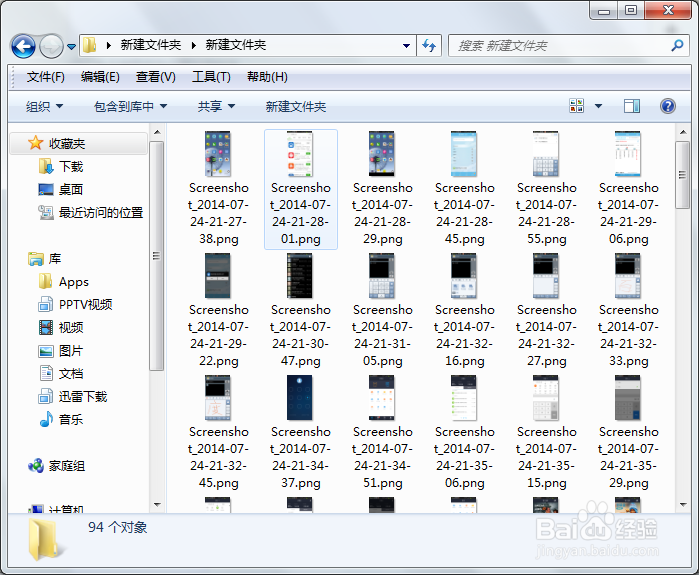Expand the address bar history dropdown
The image size is (699, 575).
tap(406, 45)
